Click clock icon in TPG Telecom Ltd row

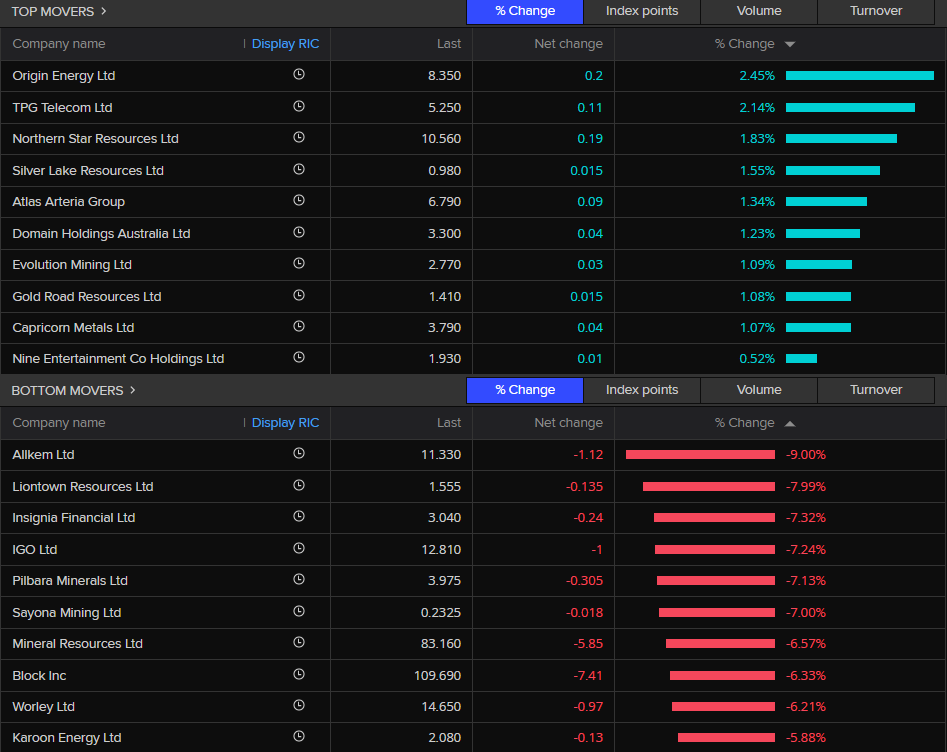299,106
